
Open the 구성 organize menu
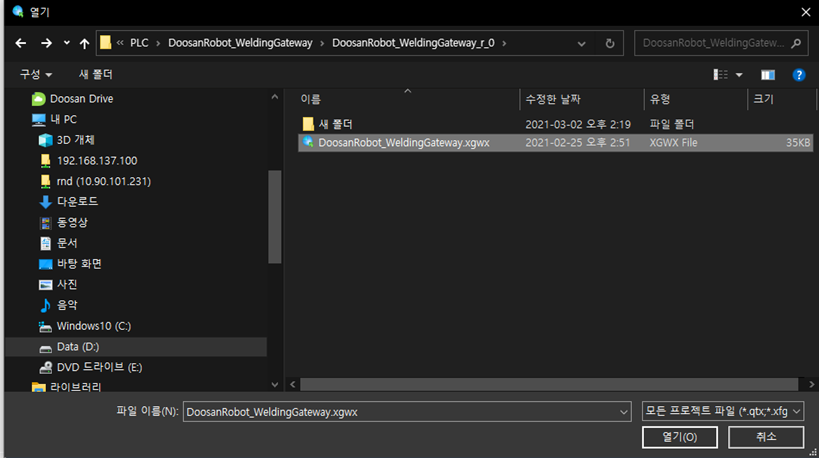tap(36, 75)
